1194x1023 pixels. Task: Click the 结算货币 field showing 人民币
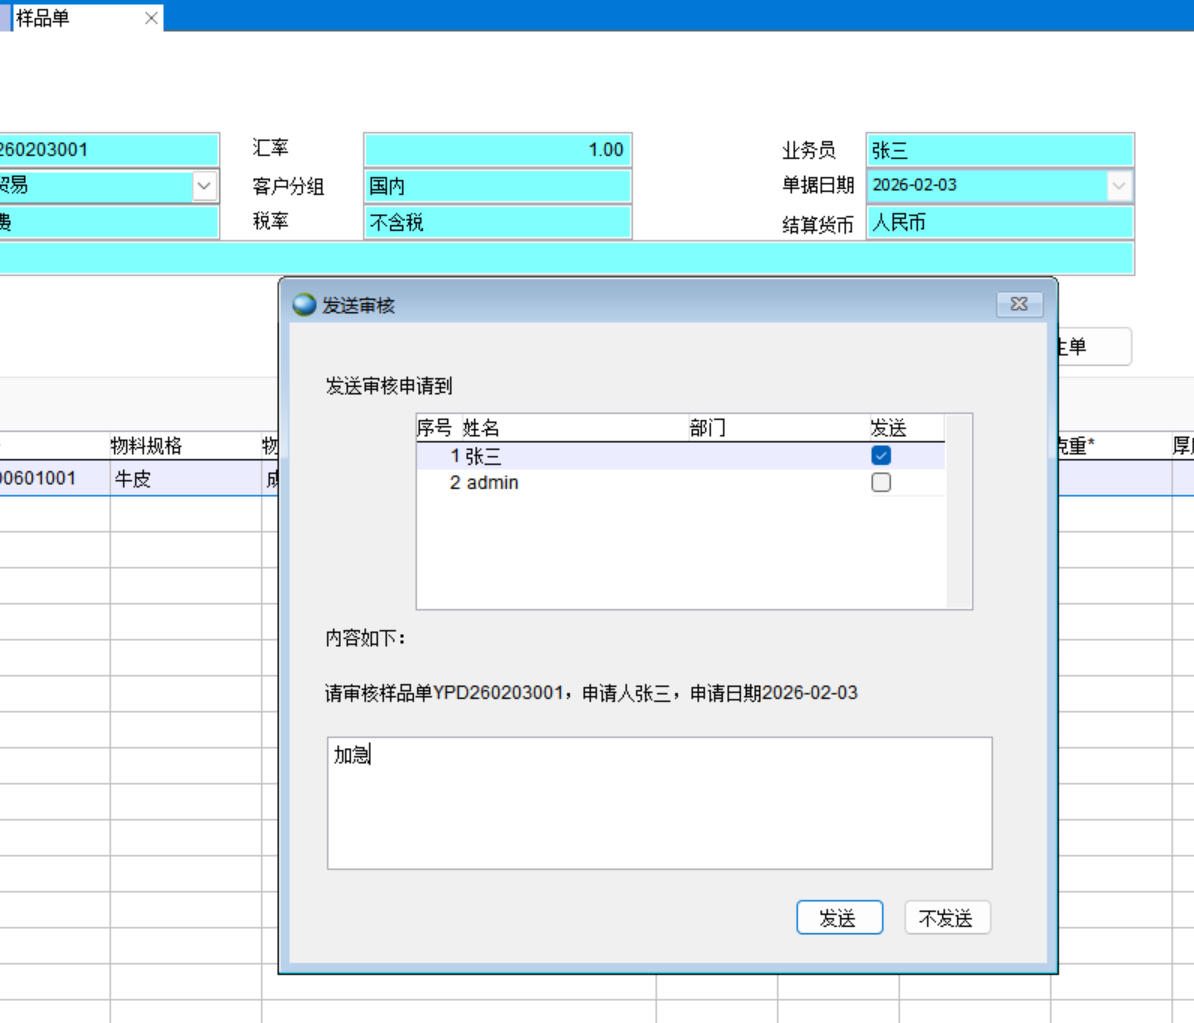pyautogui.click(x=999, y=222)
